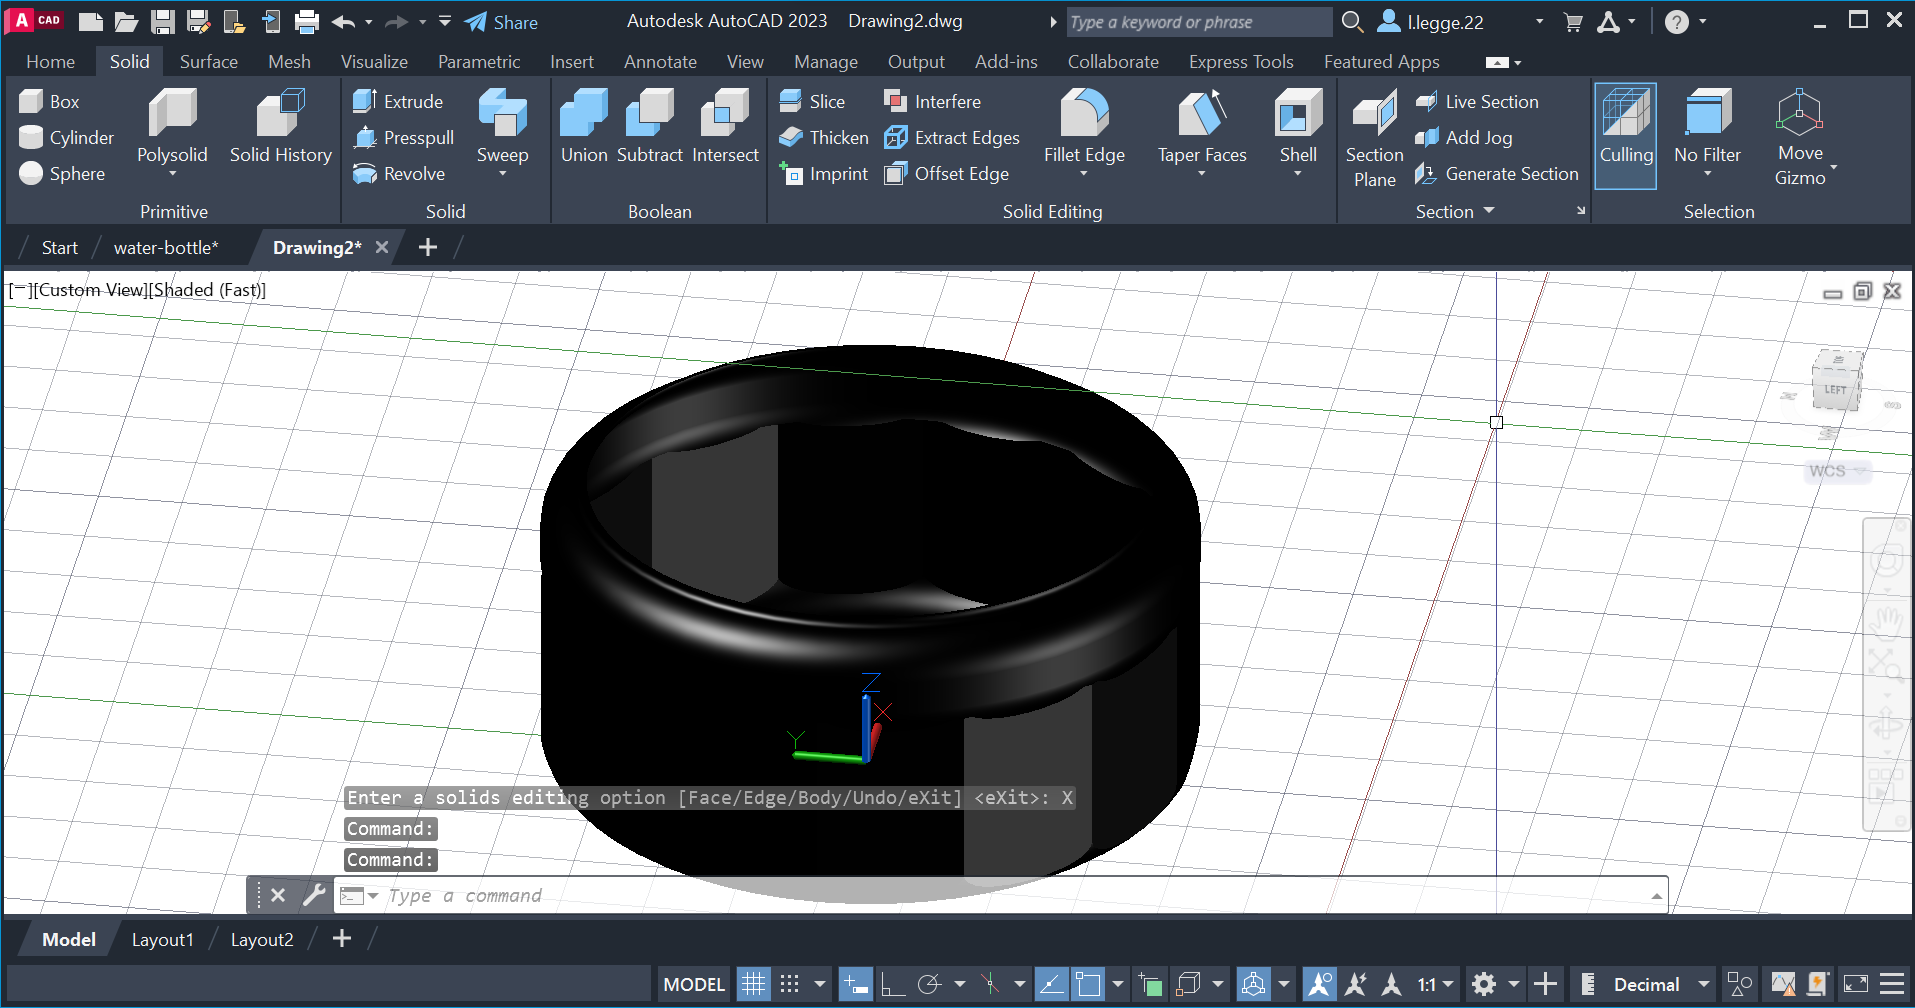Choose the Presspull tool
The width and height of the screenshot is (1915, 1008).
pyautogui.click(x=404, y=137)
